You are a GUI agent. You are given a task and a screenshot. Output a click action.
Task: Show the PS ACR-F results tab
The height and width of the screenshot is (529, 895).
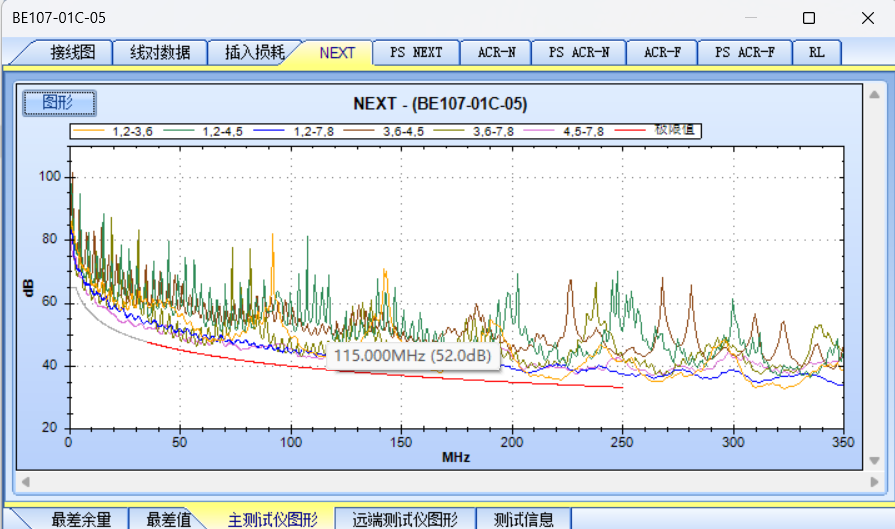pos(744,52)
